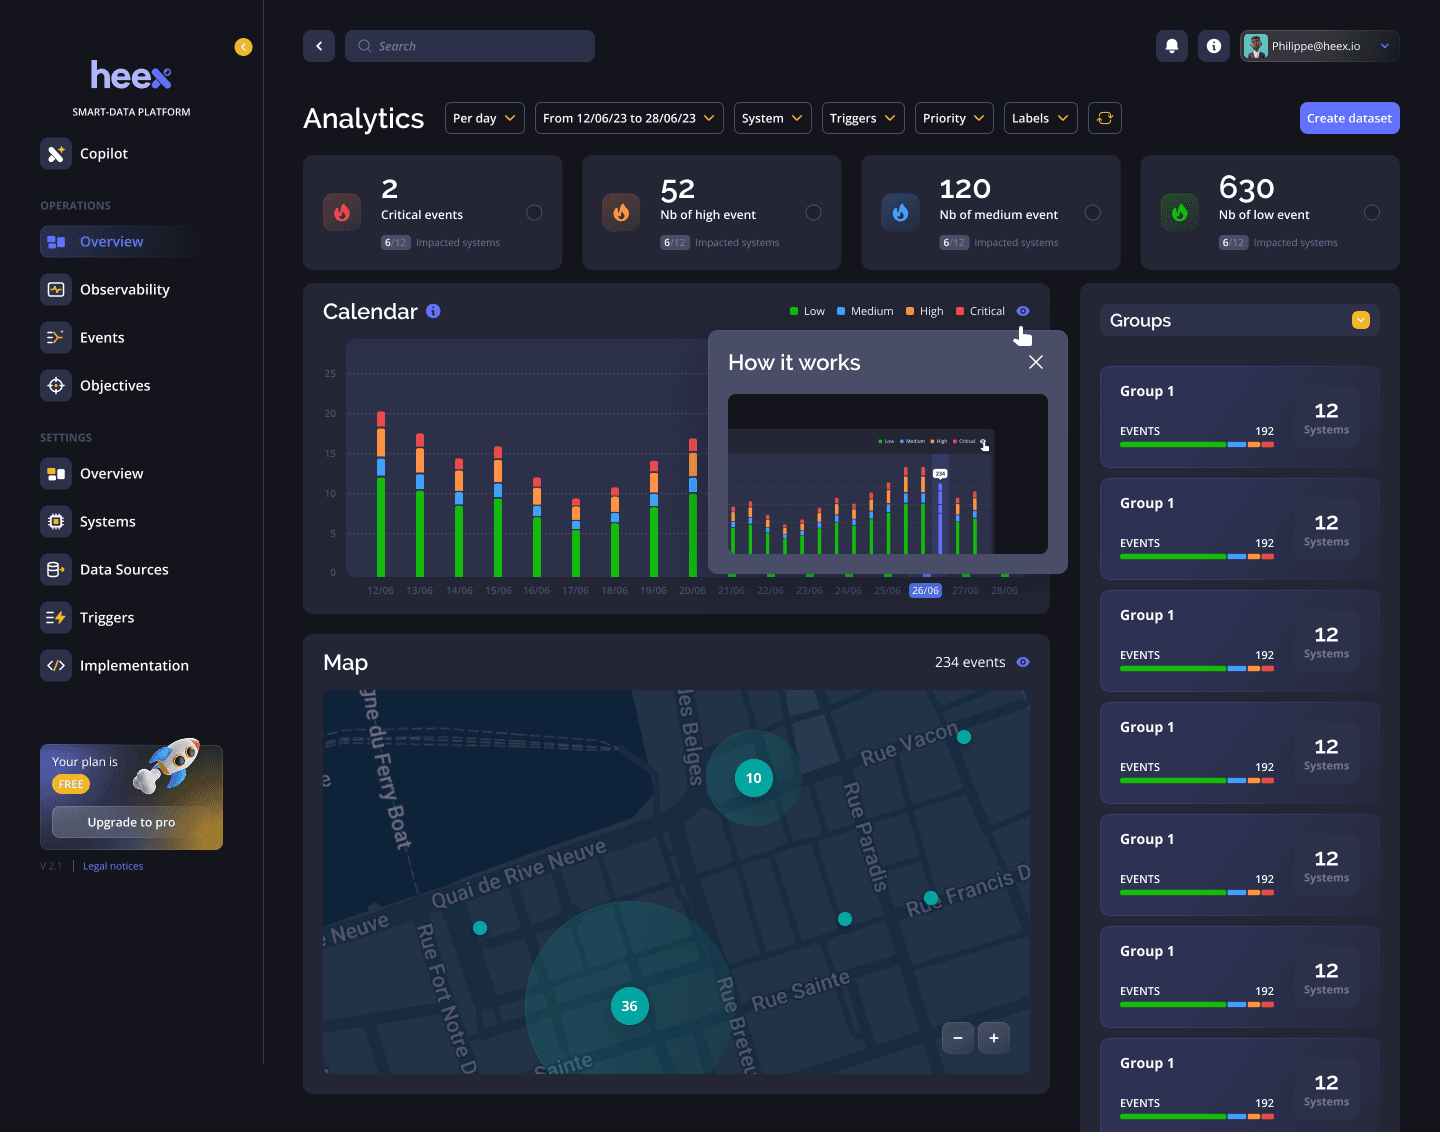Image resolution: width=1440 pixels, height=1132 pixels.
Task: Open the Labels filter dropdown
Action: [x=1041, y=118]
